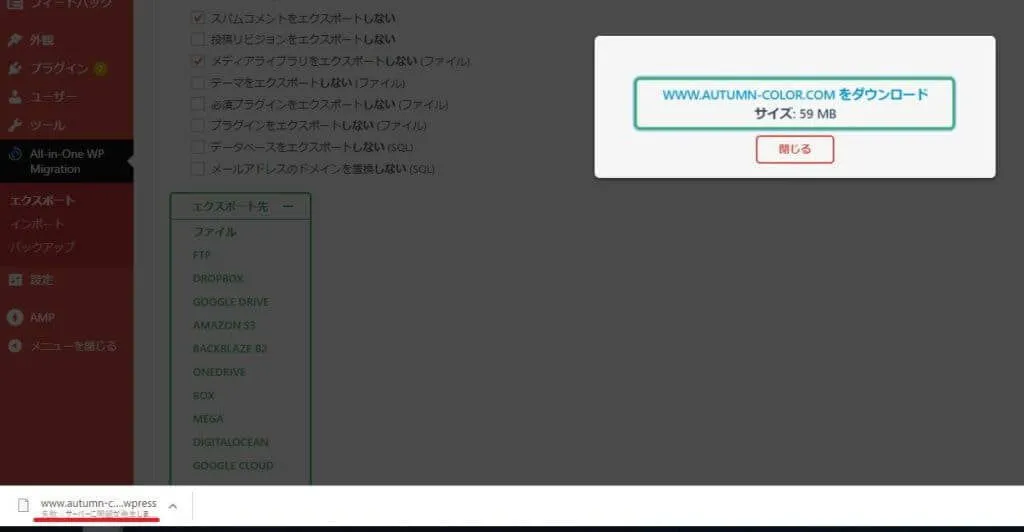Open the インポート submenu item
This screenshot has width=1024, height=532.
click(36, 223)
